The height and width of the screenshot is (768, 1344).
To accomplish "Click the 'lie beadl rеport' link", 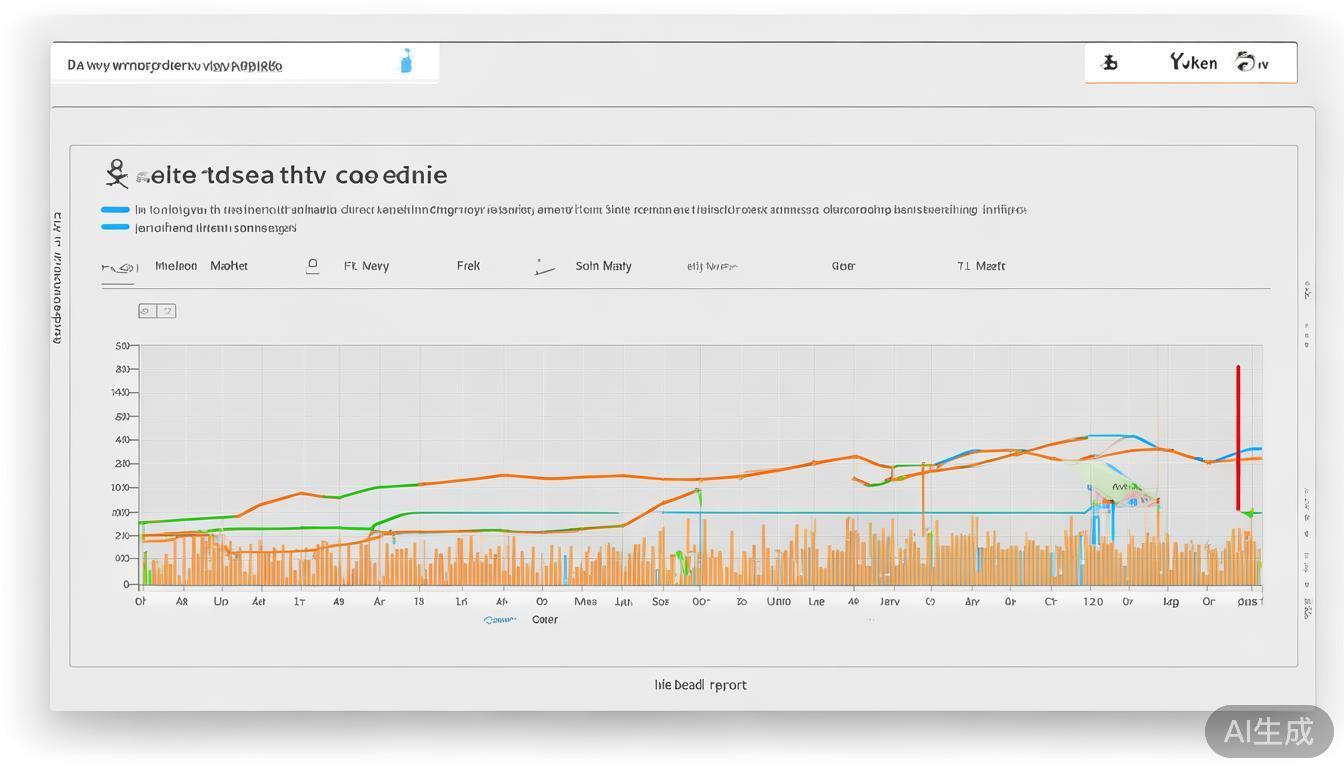I will 700,685.
